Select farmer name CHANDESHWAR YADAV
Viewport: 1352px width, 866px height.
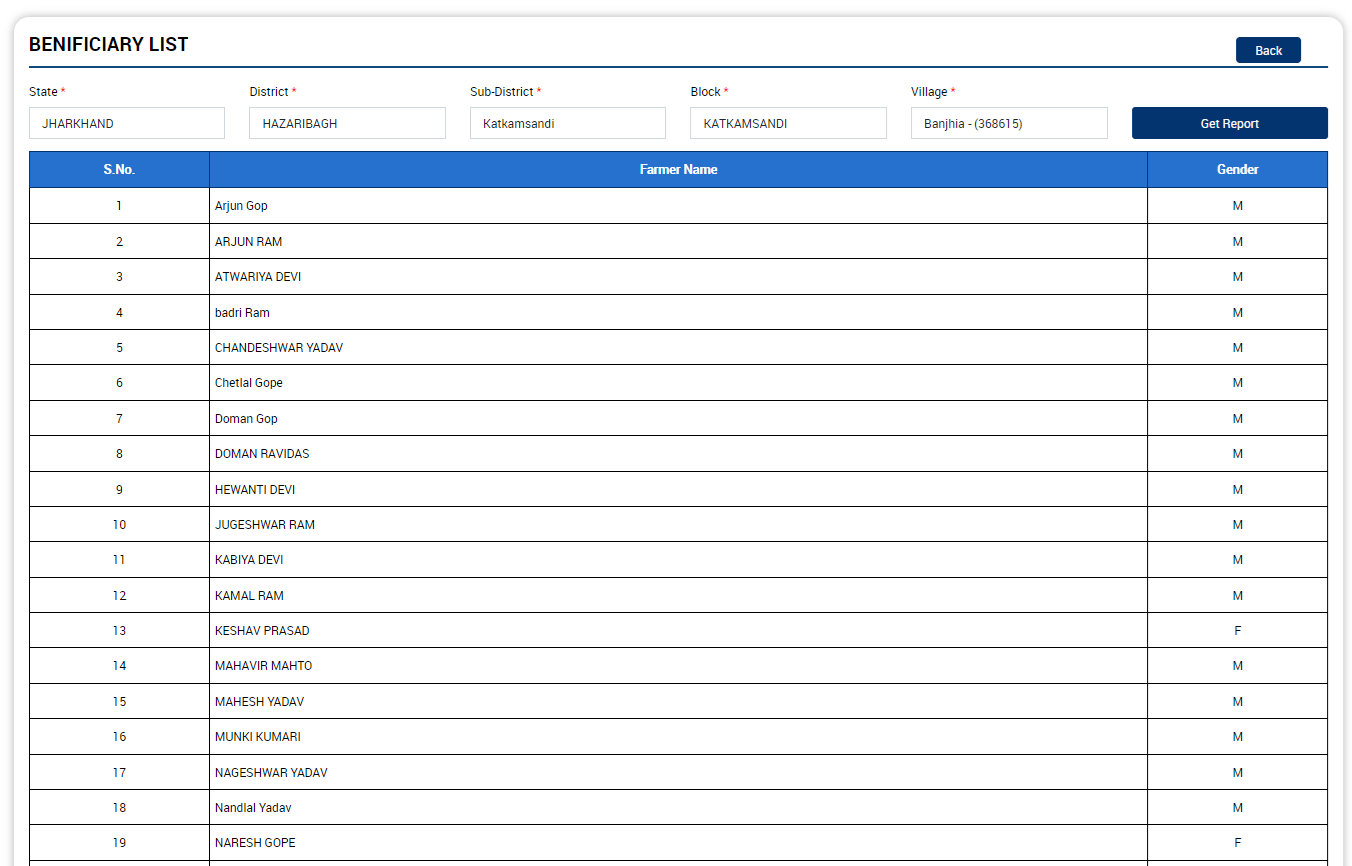tap(279, 348)
